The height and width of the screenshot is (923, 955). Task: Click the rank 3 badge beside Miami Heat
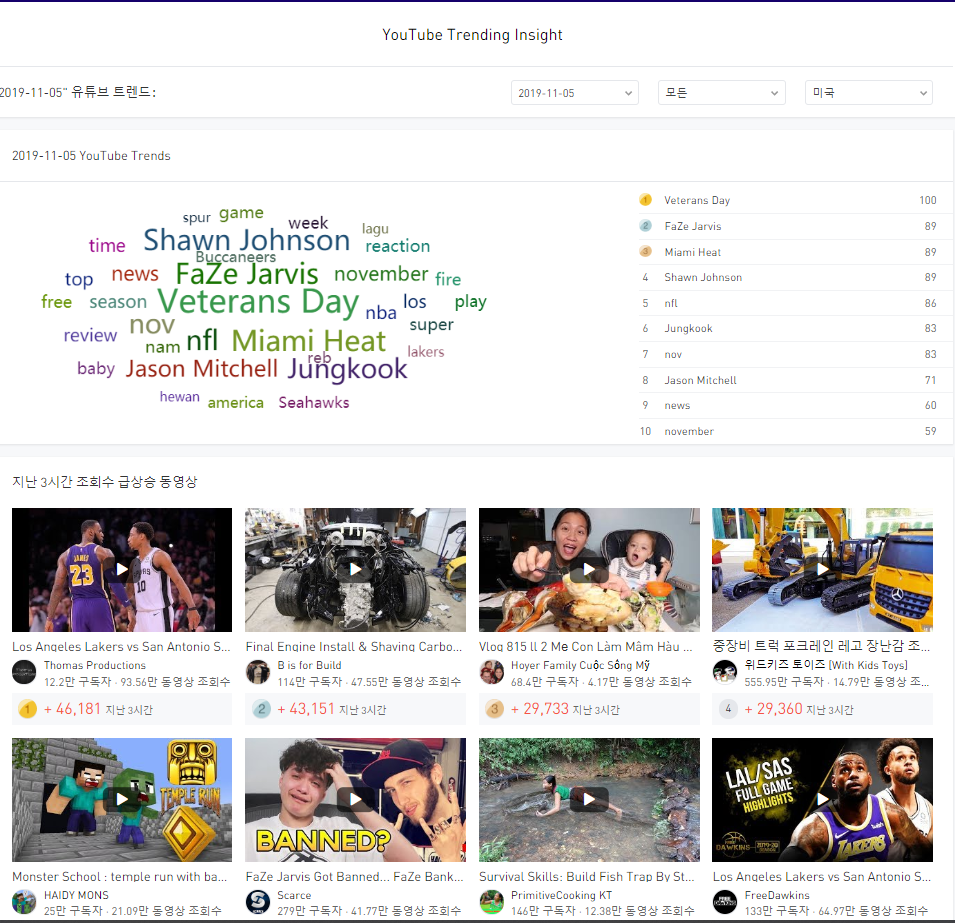pyautogui.click(x=646, y=252)
